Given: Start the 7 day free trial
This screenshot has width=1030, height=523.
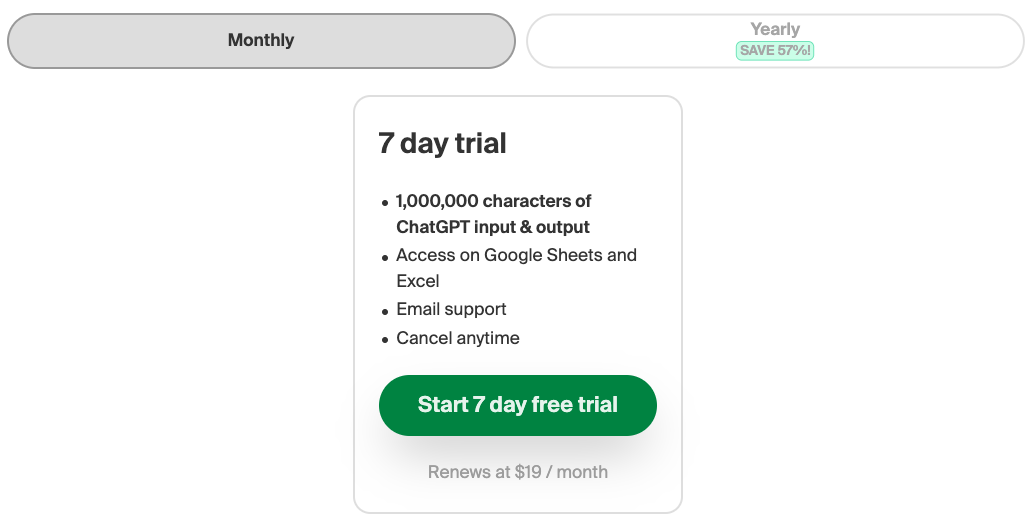Looking at the screenshot, I should point(518,405).
